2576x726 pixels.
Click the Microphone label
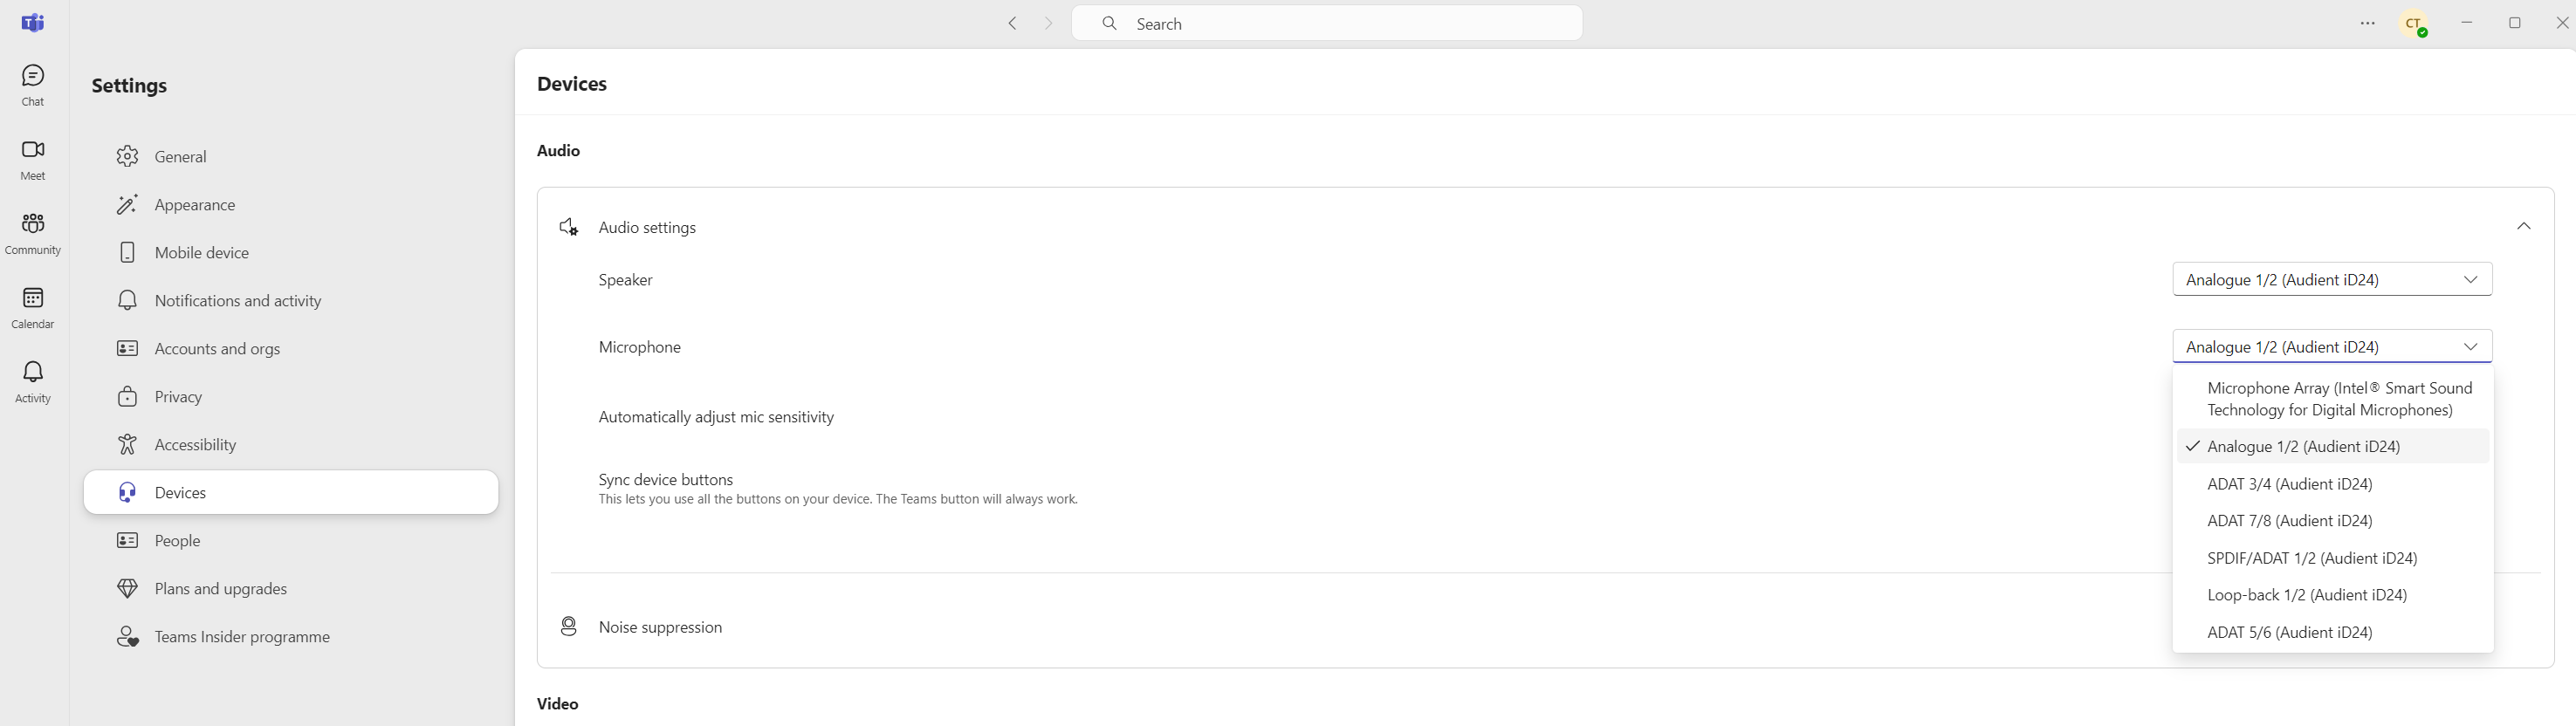pyautogui.click(x=640, y=347)
